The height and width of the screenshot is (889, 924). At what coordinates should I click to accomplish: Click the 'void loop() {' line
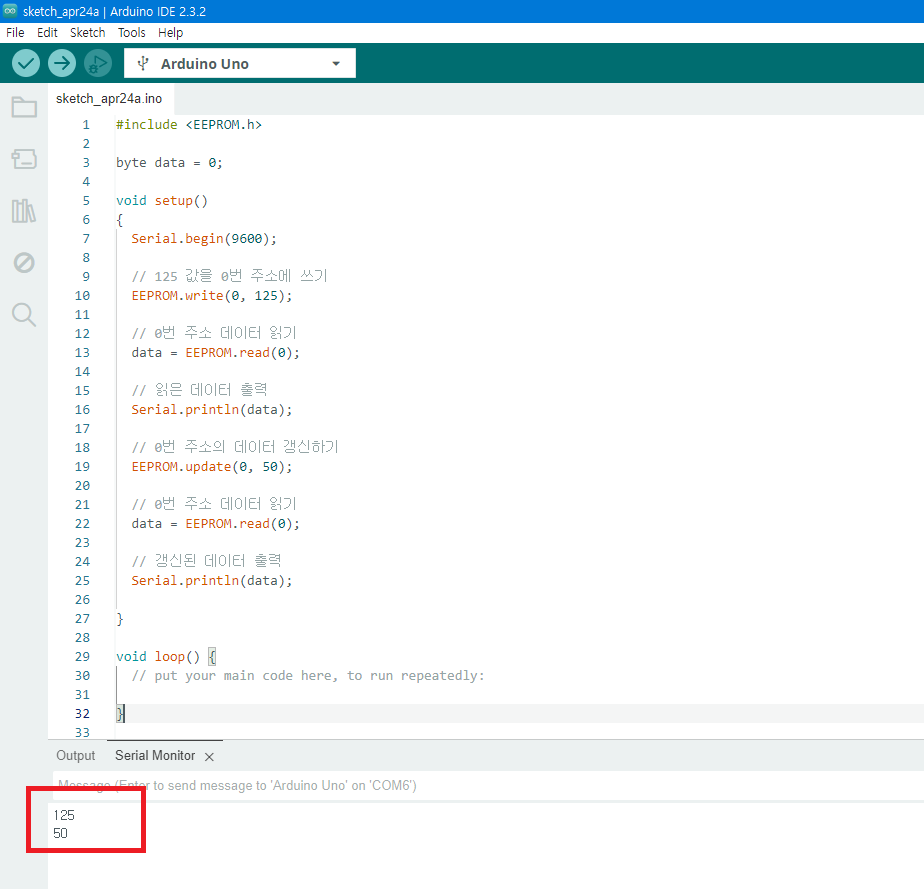(166, 656)
